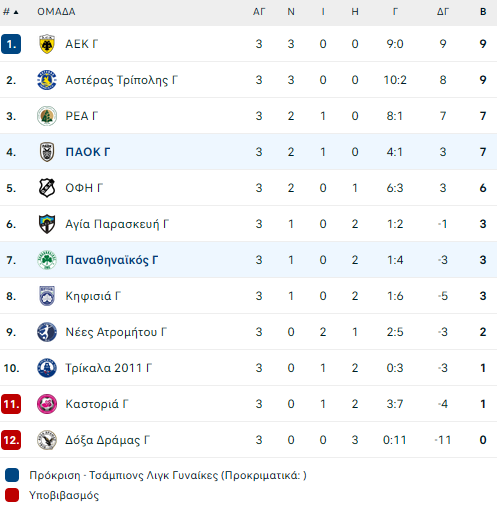Viewport: 497px width, 506px height.
Task: Click the ΑΕΚ Γ team crest
Action: click(47, 44)
